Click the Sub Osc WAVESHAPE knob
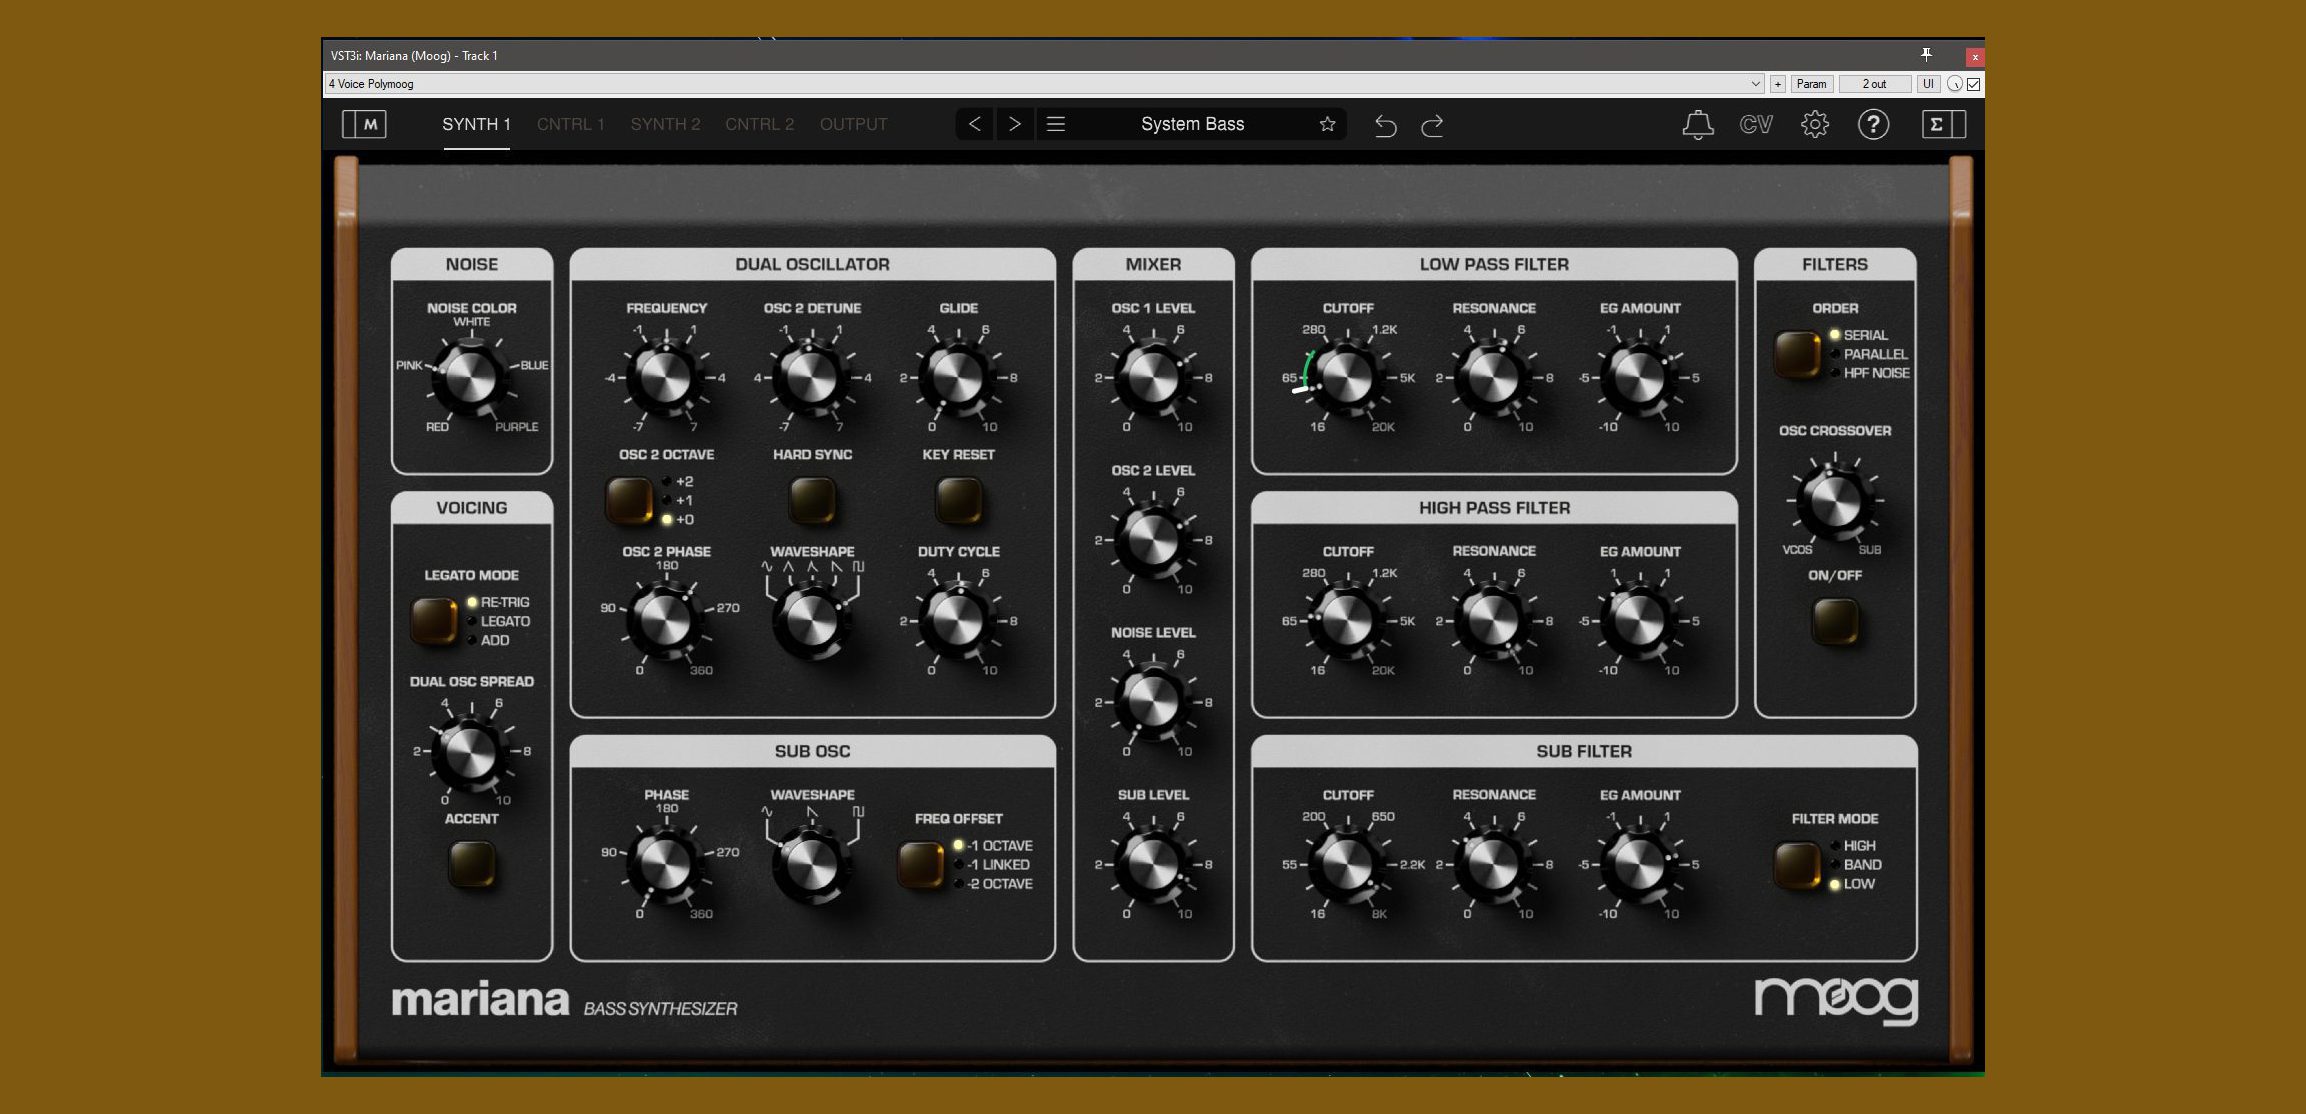The image size is (2306, 1114). (811, 864)
